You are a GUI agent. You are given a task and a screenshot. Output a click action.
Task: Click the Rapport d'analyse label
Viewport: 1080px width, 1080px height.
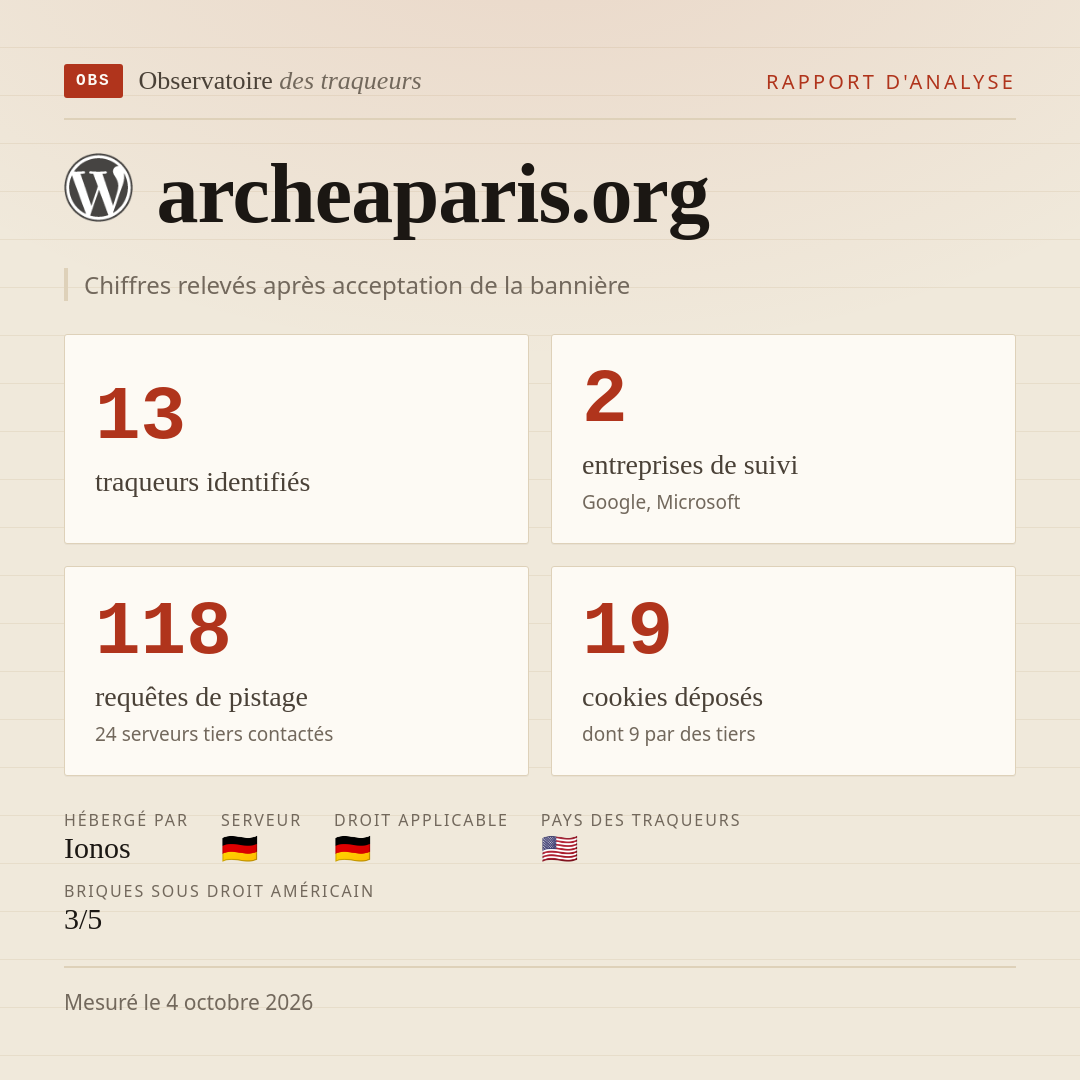coord(891,82)
